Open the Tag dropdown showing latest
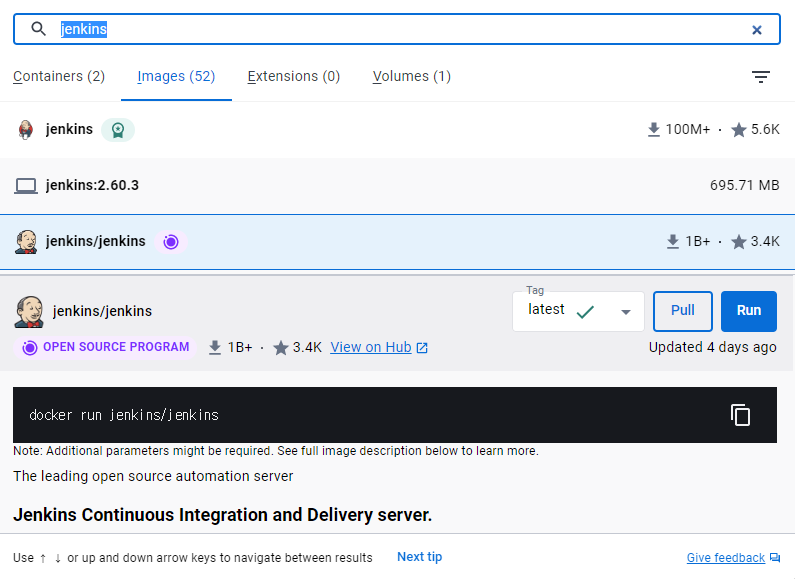795x579 pixels. 579,311
